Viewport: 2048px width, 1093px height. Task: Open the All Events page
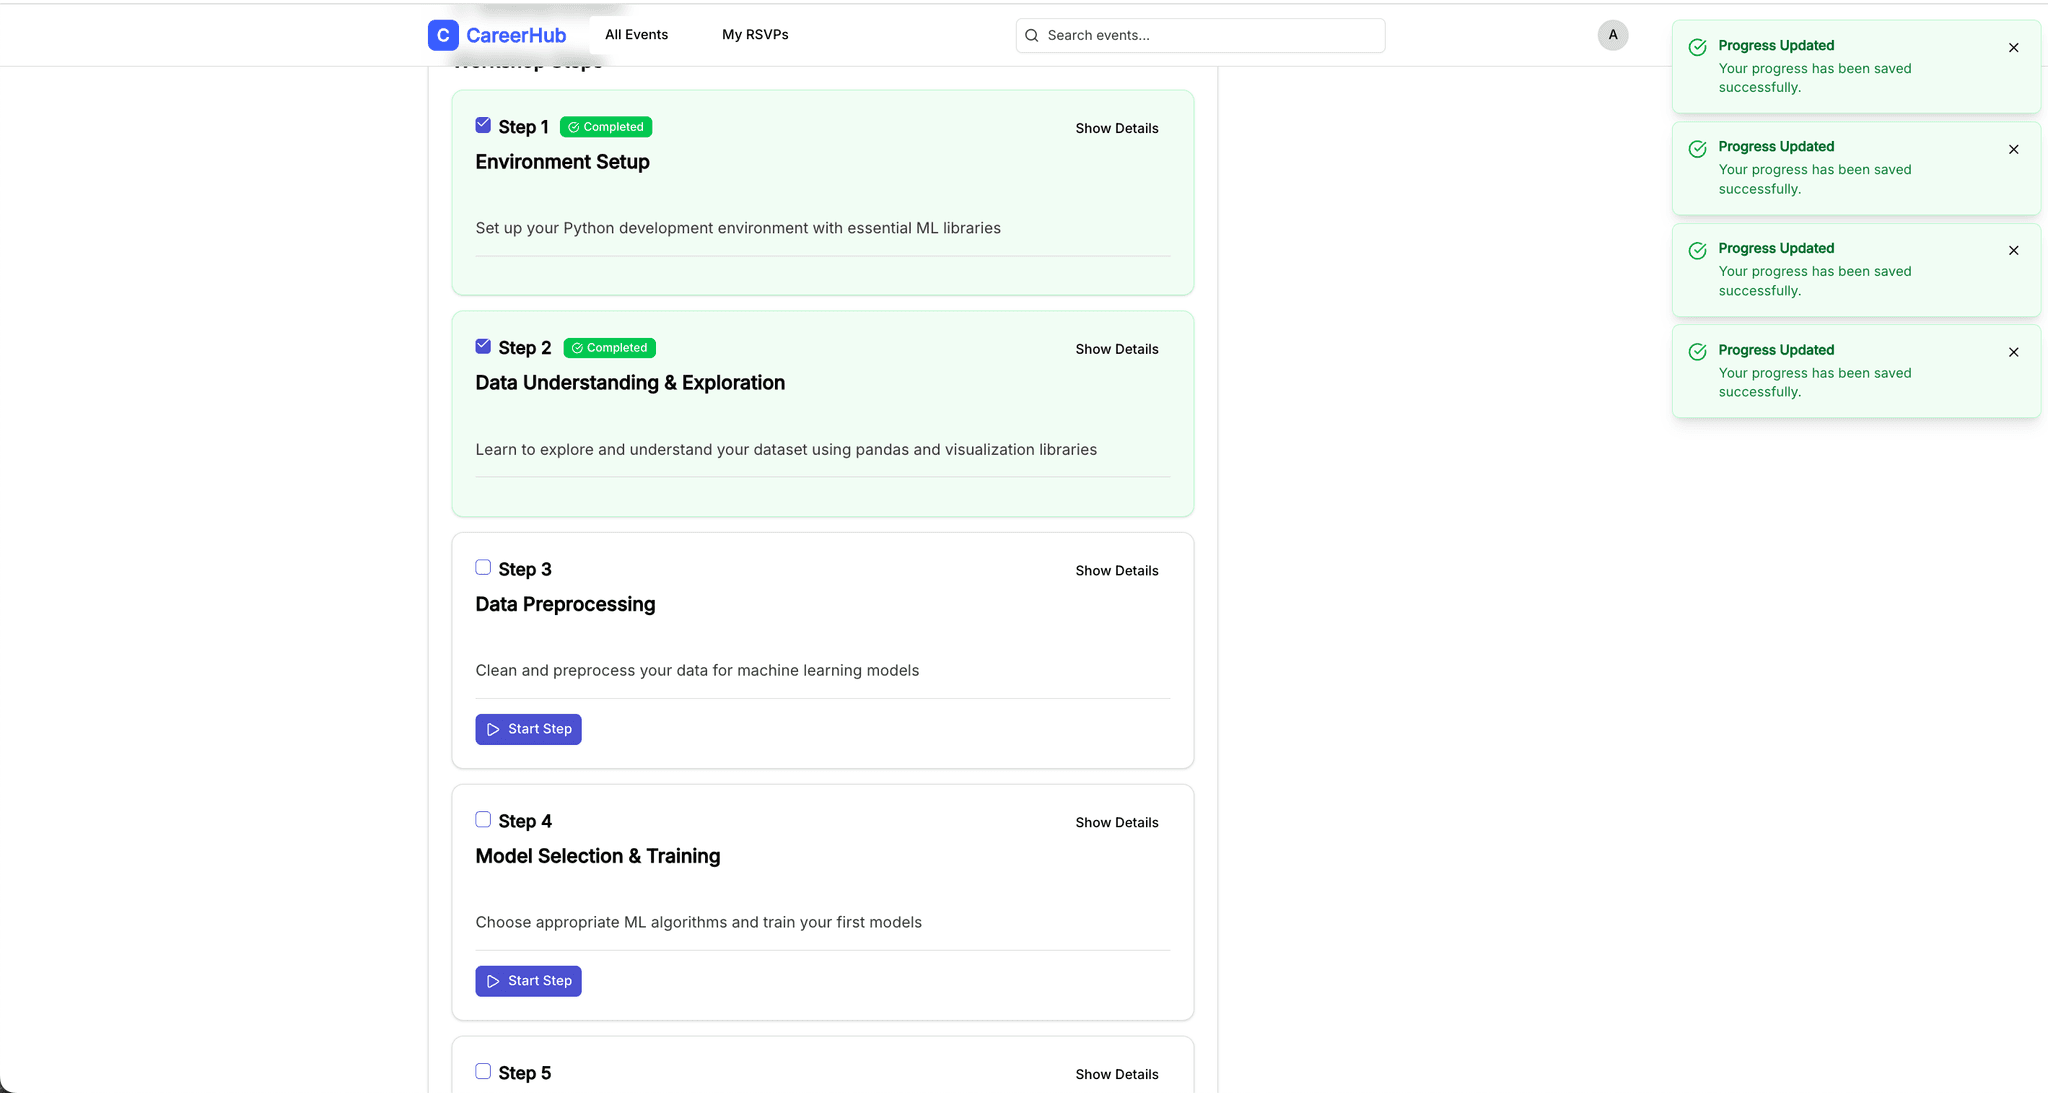[x=636, y=34]
